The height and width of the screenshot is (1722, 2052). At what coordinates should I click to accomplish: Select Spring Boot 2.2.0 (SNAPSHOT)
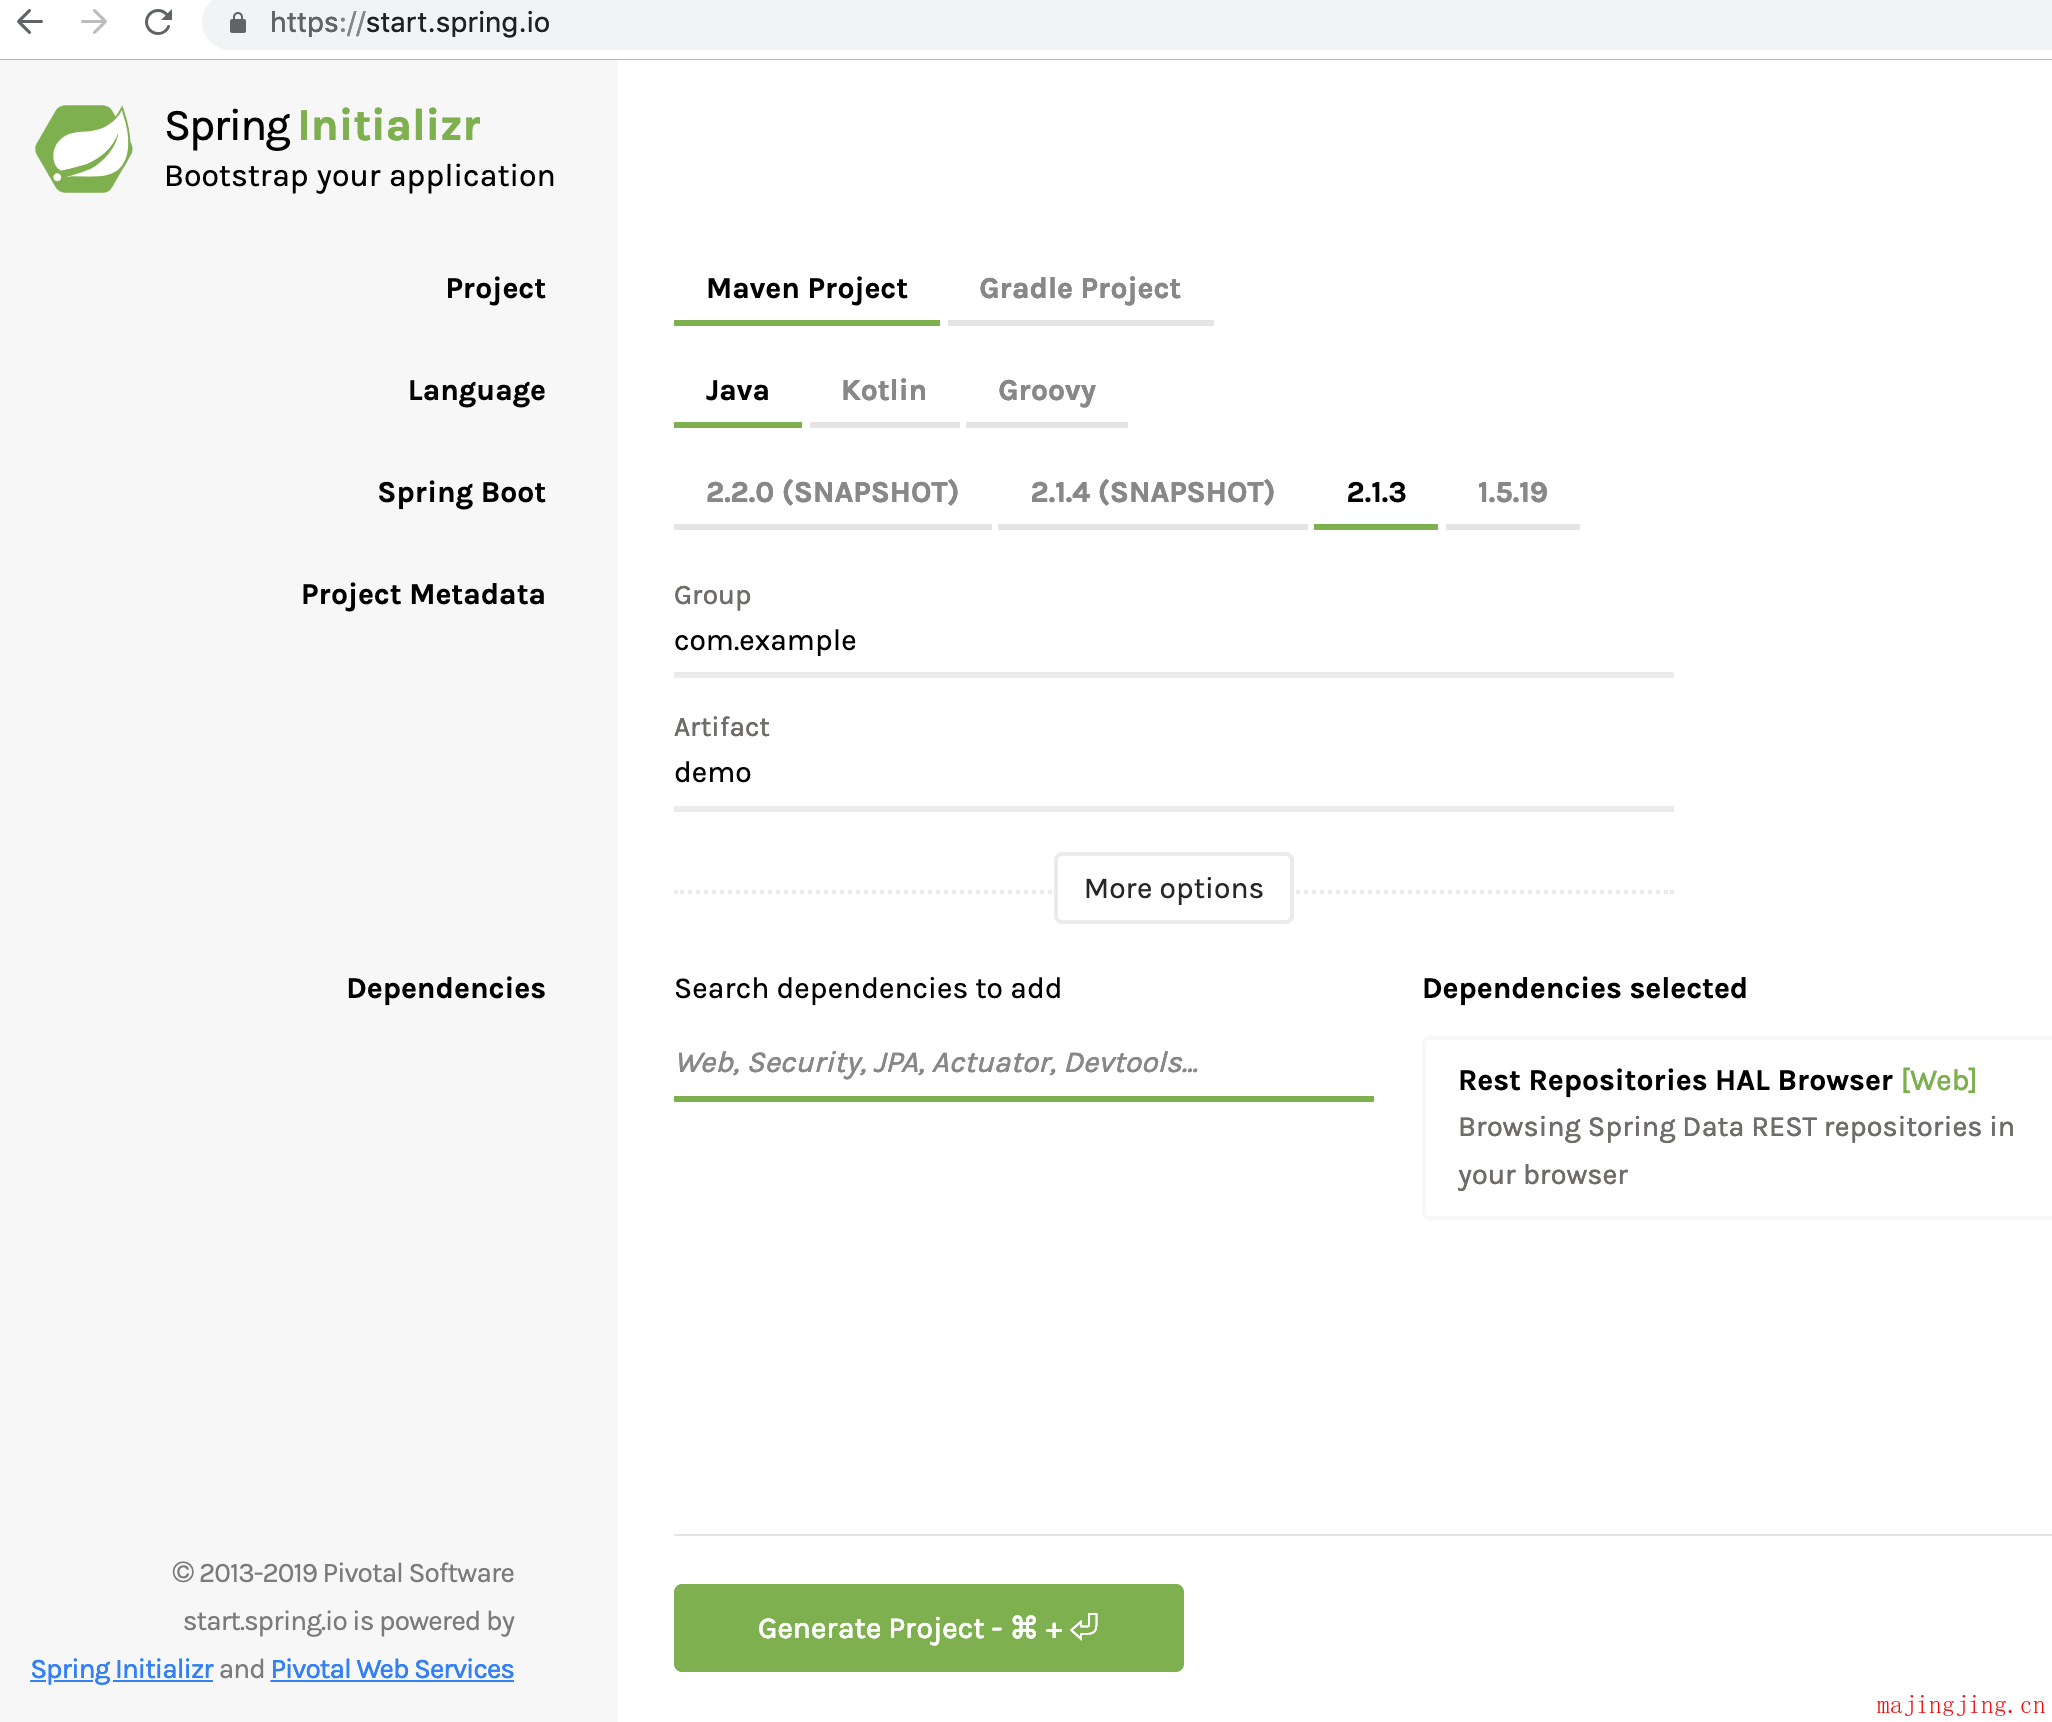click(x=832, y=493)
